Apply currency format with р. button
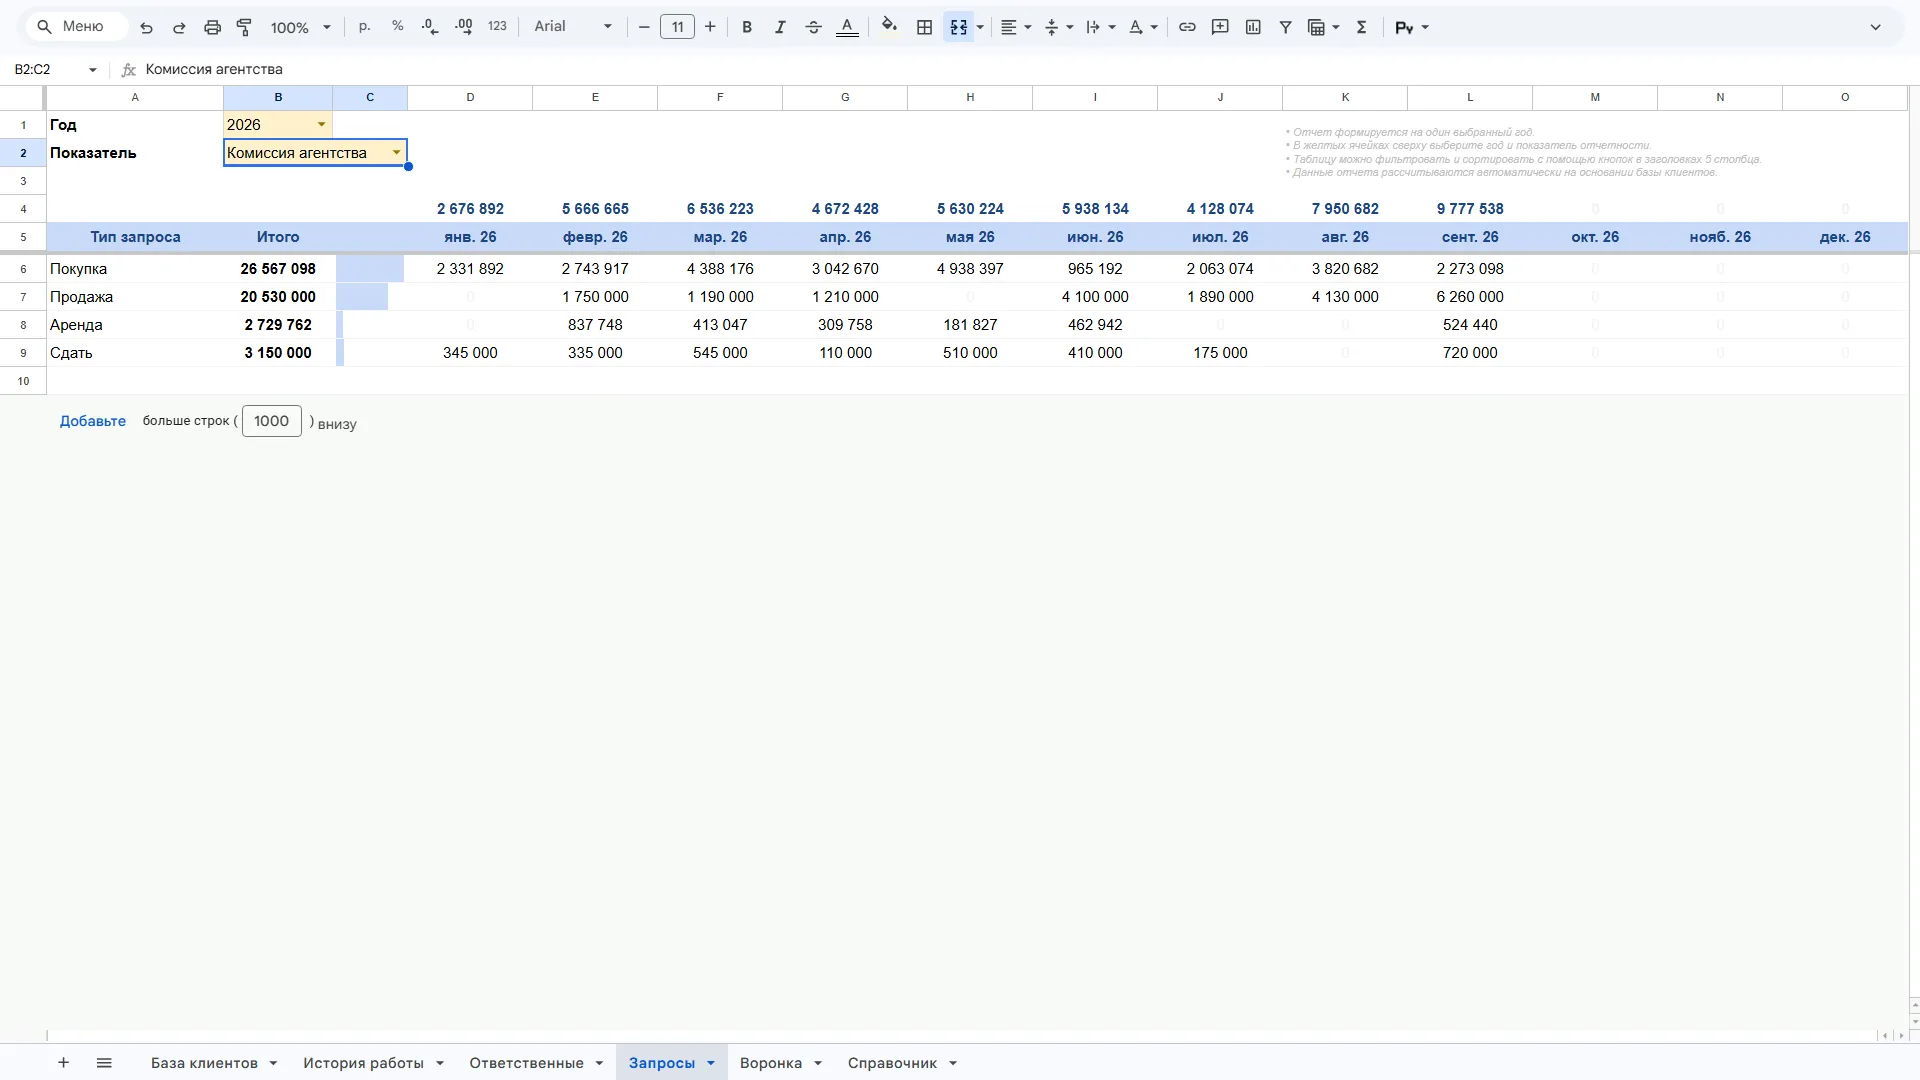 pyautogui.click(x=364, y=27)
